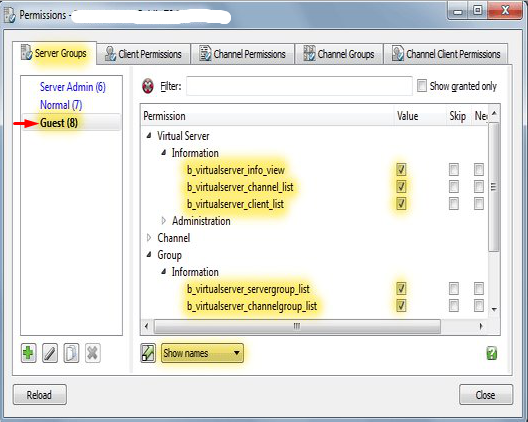
Task: Check Negate box for b_virtualserver_channelgroup_list
Action: pyautogui.click(x=479, y=305)
